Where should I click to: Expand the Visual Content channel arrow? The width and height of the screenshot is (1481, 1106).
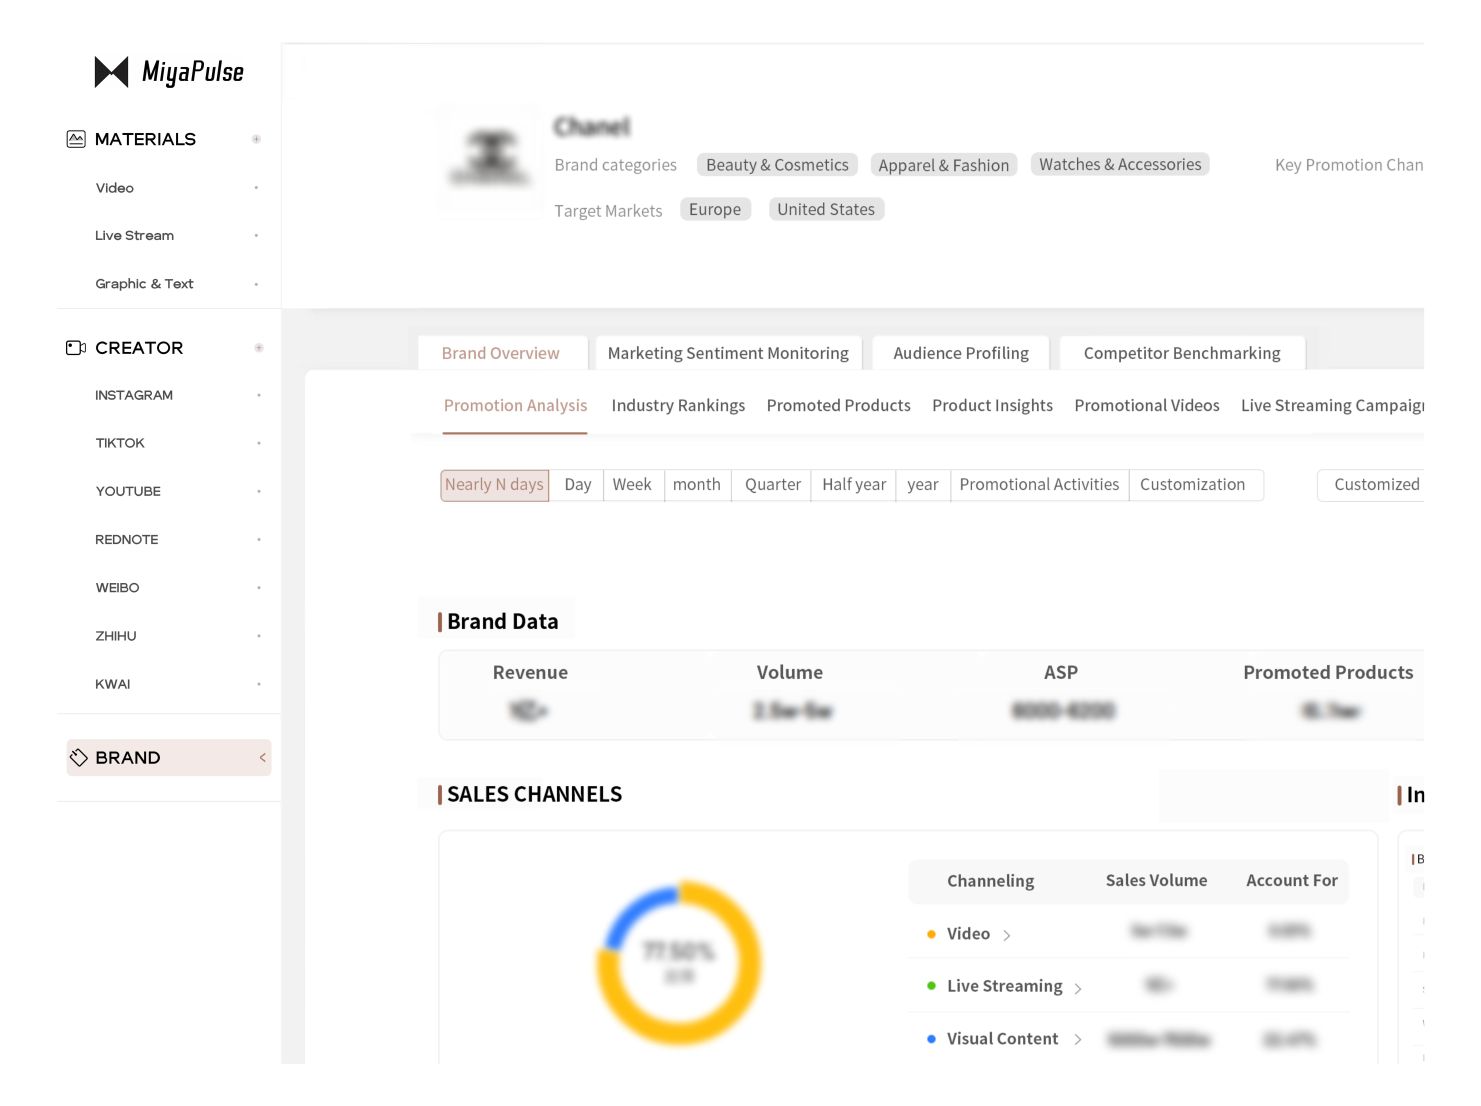(1078, 1040)
